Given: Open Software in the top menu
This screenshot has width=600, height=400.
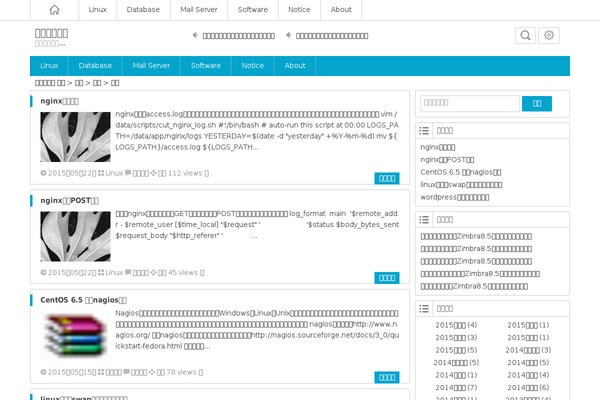Looking at the screenshot, I should 253,10.
